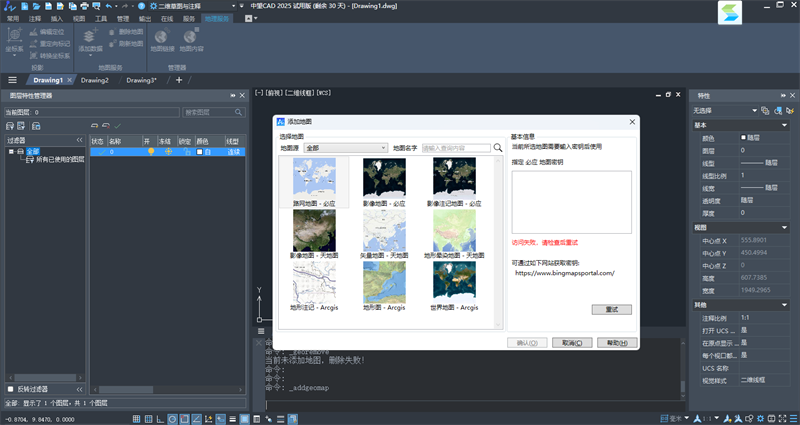
Task: Switch to the 插入 ribbon tab
Action: (57, 18)
